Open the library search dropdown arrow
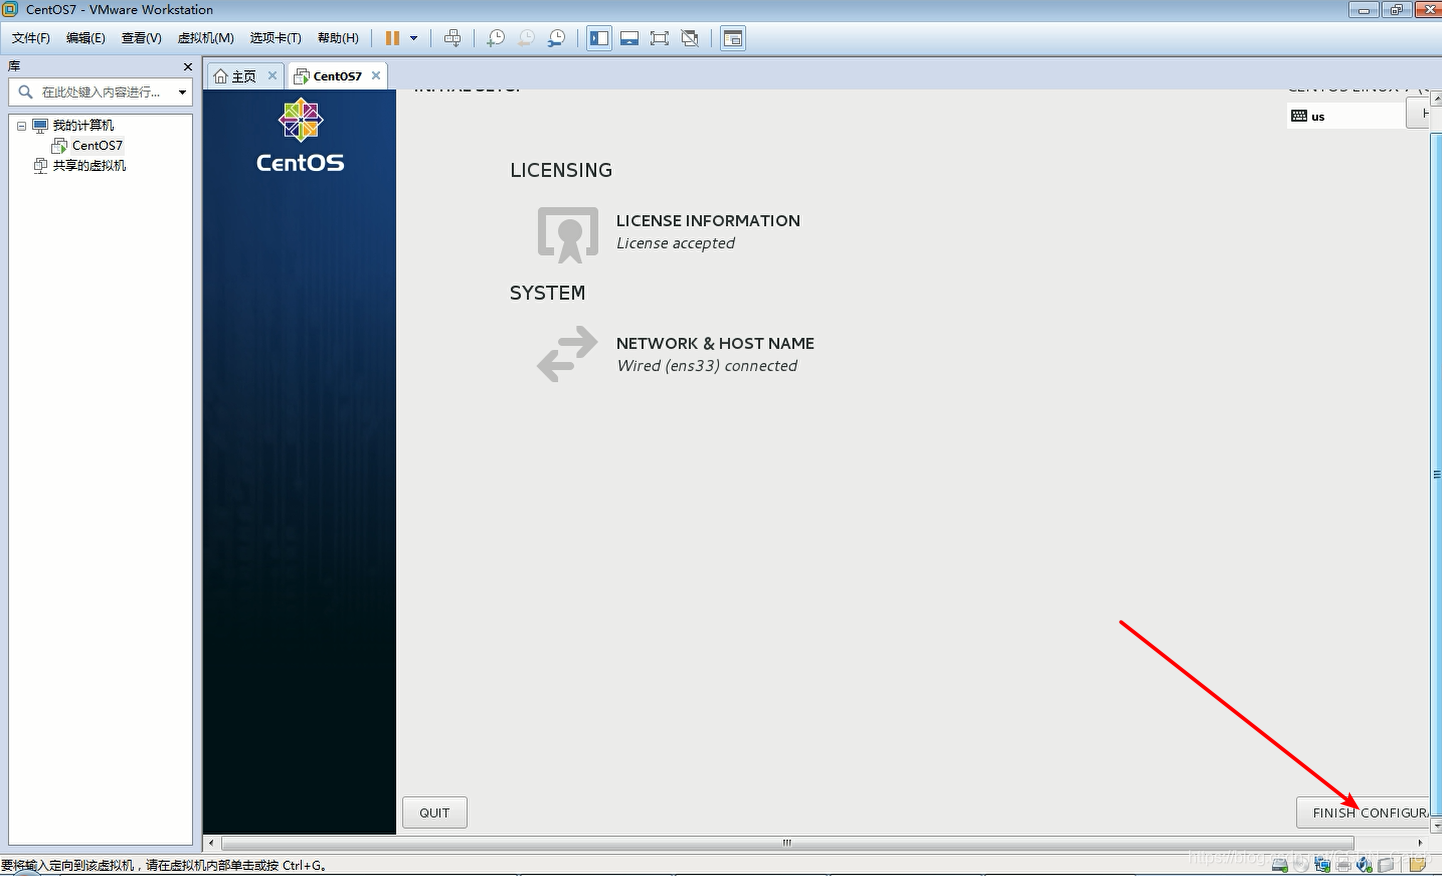Screen dimensions: 1442x876 point(182,92)
